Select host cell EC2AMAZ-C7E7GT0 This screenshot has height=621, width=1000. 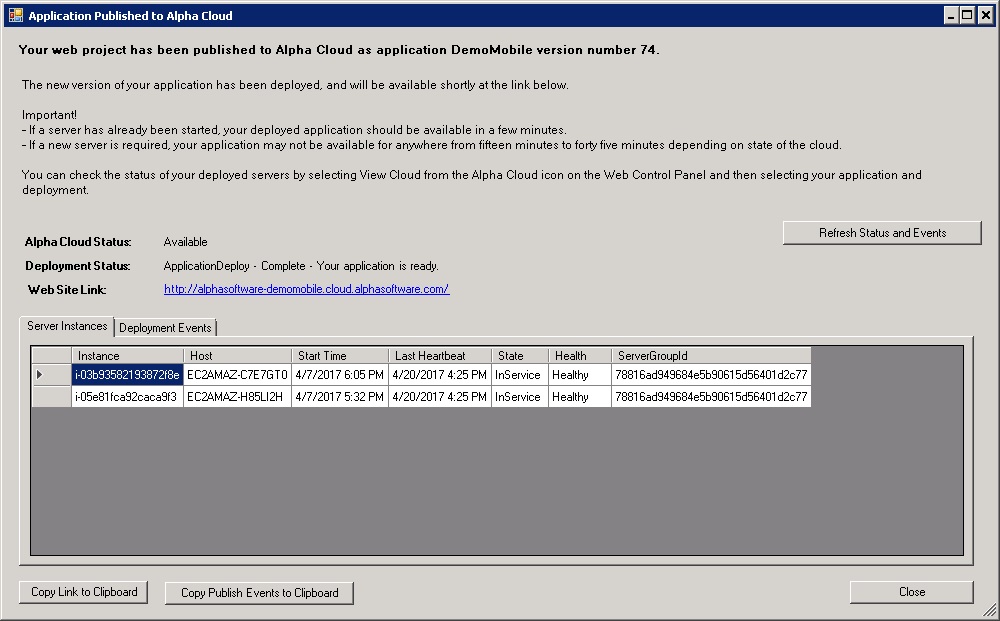coord(237,375)
